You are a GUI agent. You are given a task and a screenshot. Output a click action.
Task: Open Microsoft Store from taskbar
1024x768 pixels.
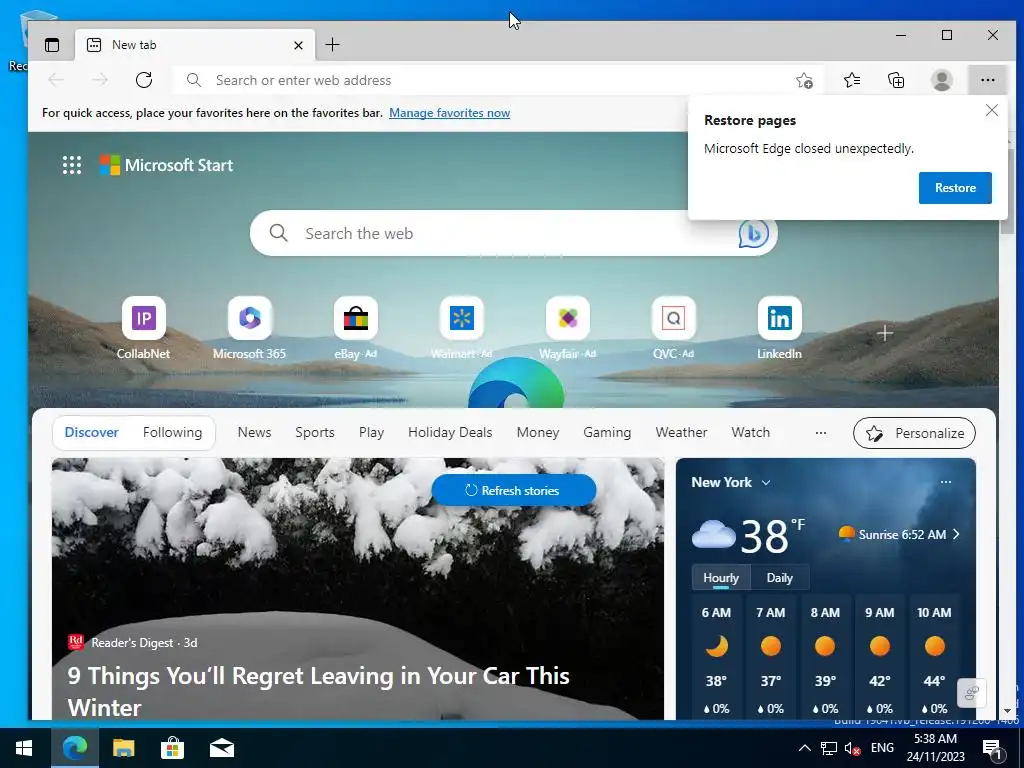tap(172, 748)
